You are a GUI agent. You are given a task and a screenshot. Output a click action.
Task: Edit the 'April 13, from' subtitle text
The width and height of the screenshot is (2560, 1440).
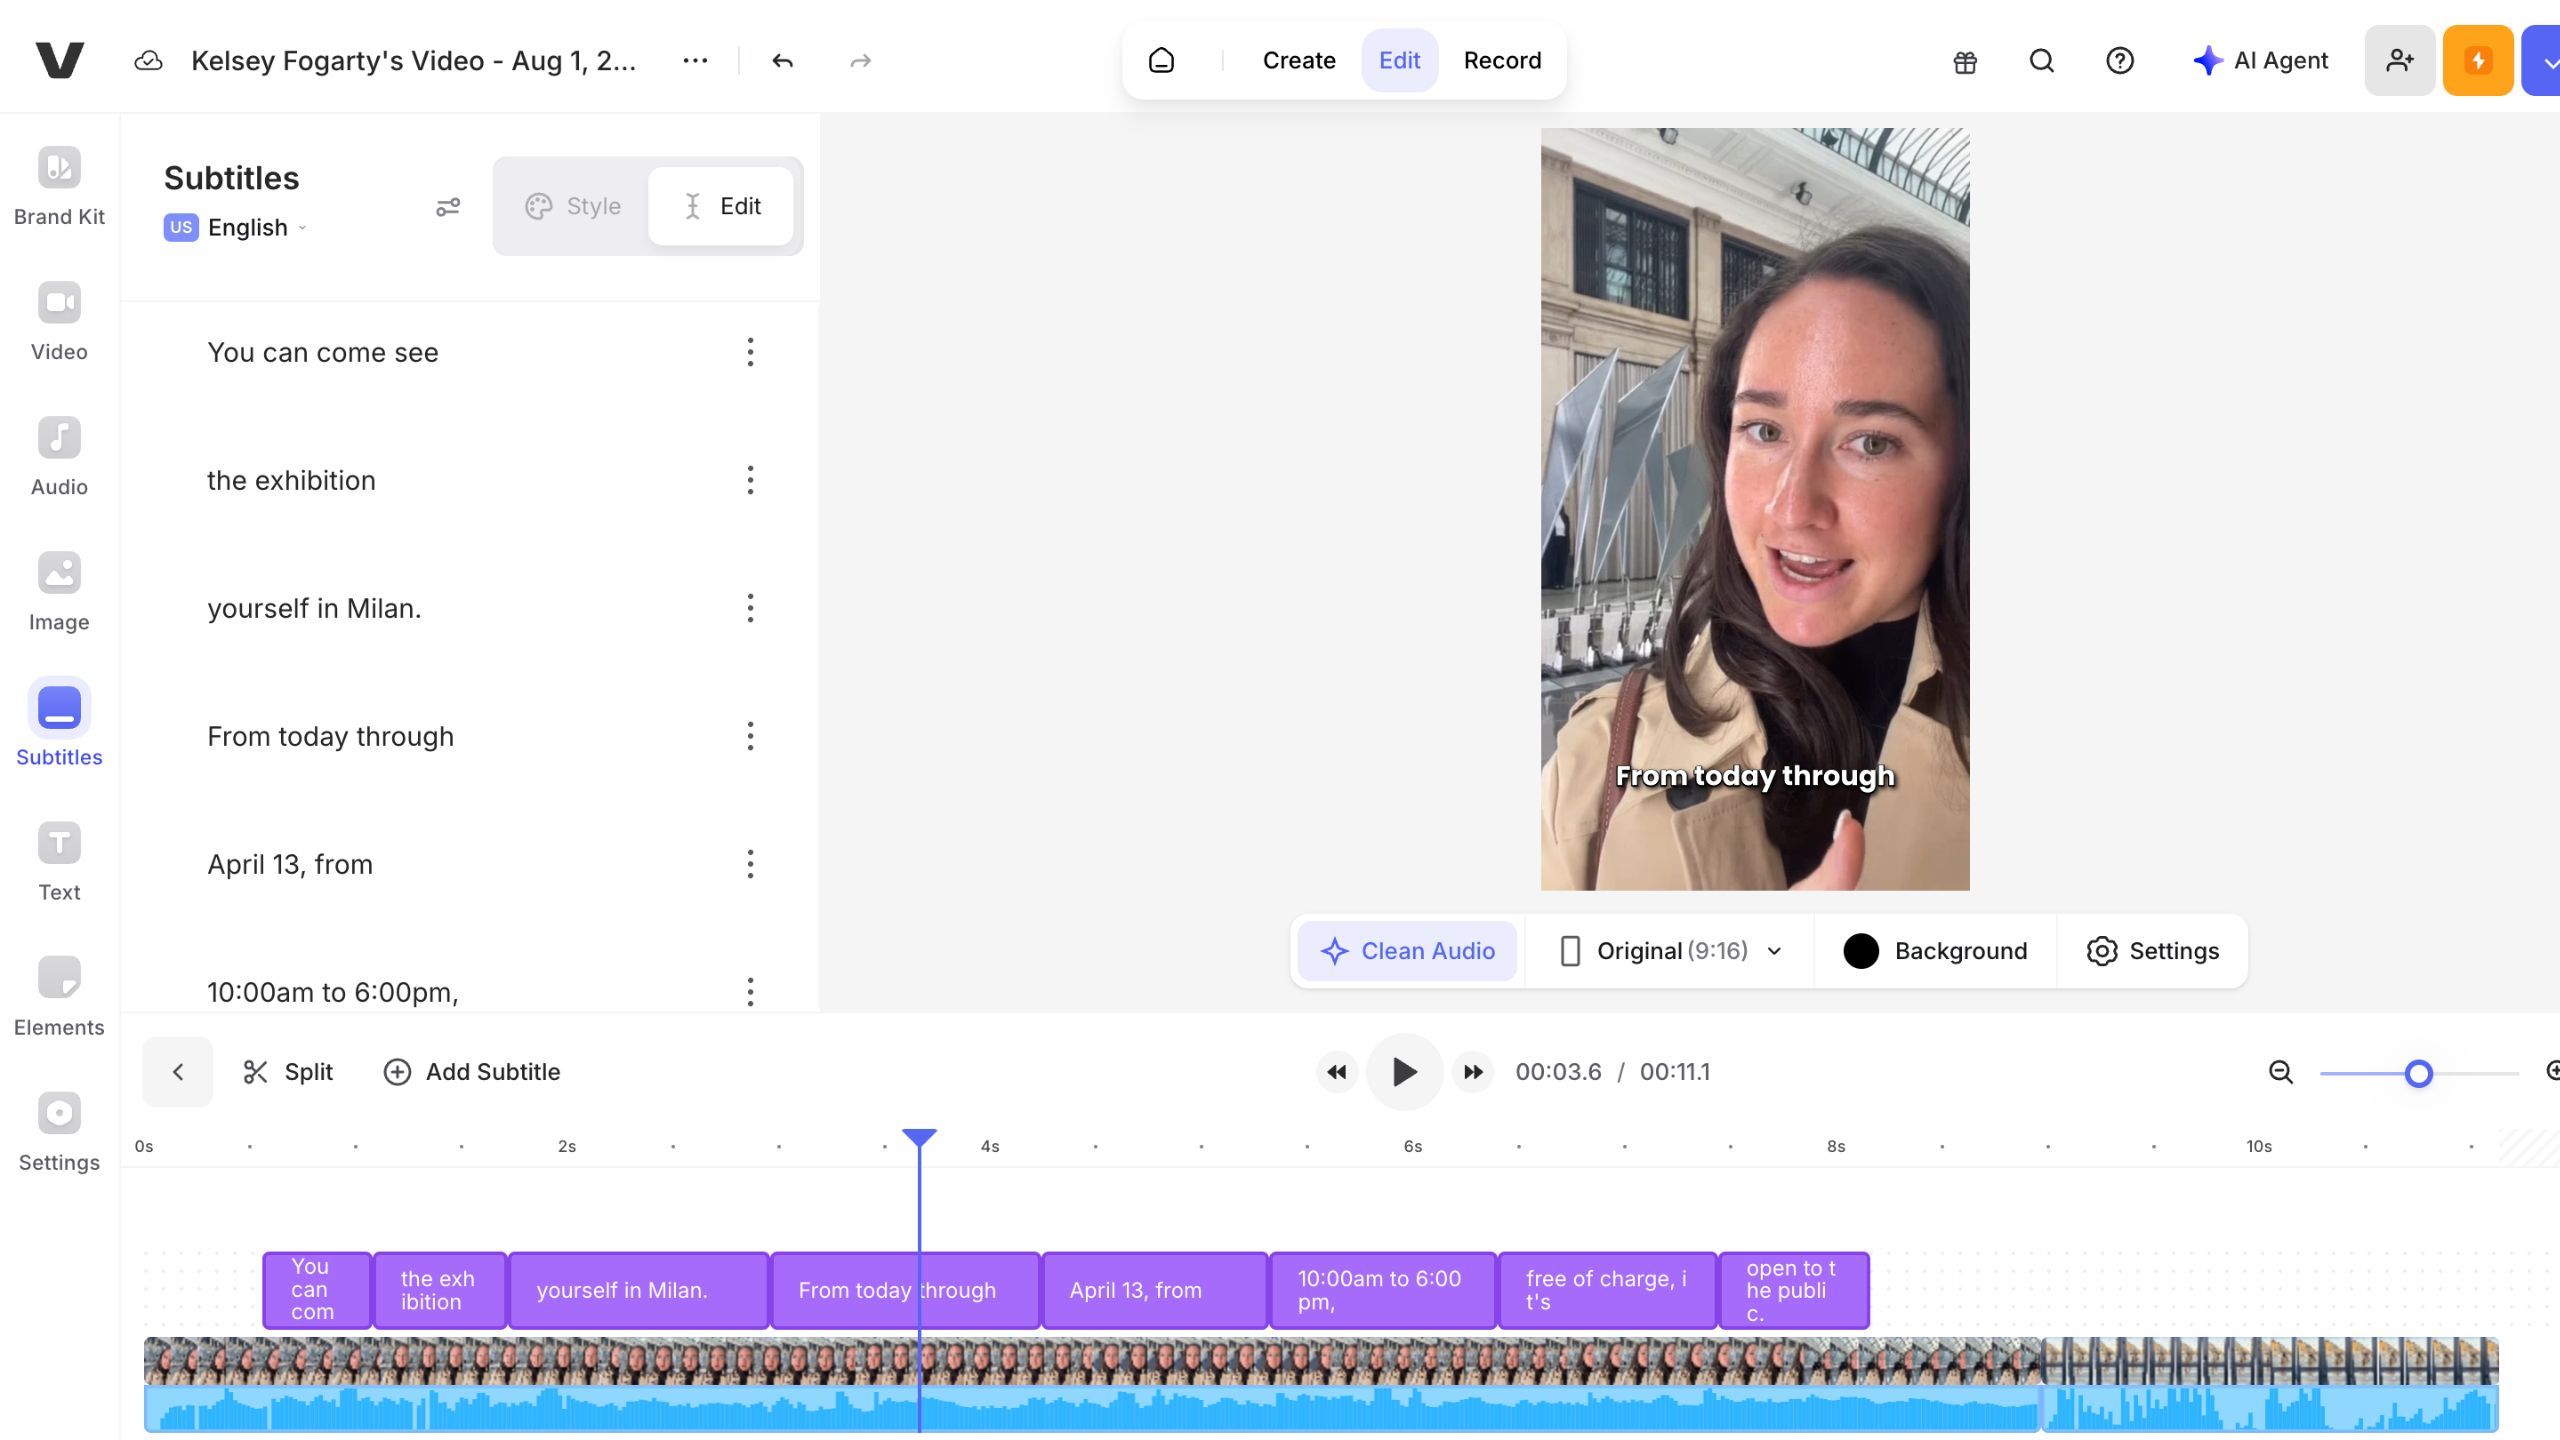[290, 864]
